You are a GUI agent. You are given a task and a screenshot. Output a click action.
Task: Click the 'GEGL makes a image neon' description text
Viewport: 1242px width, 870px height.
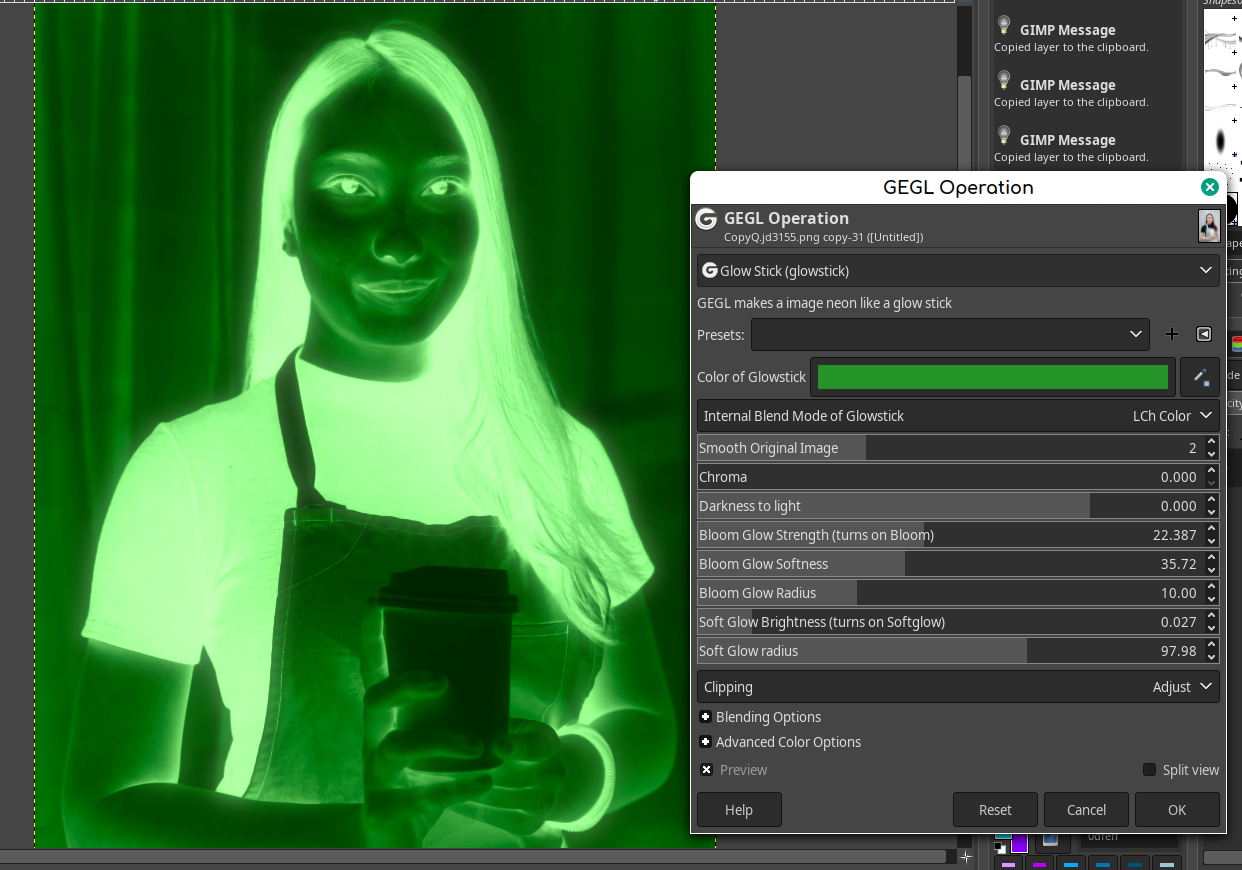click(824, 303)
